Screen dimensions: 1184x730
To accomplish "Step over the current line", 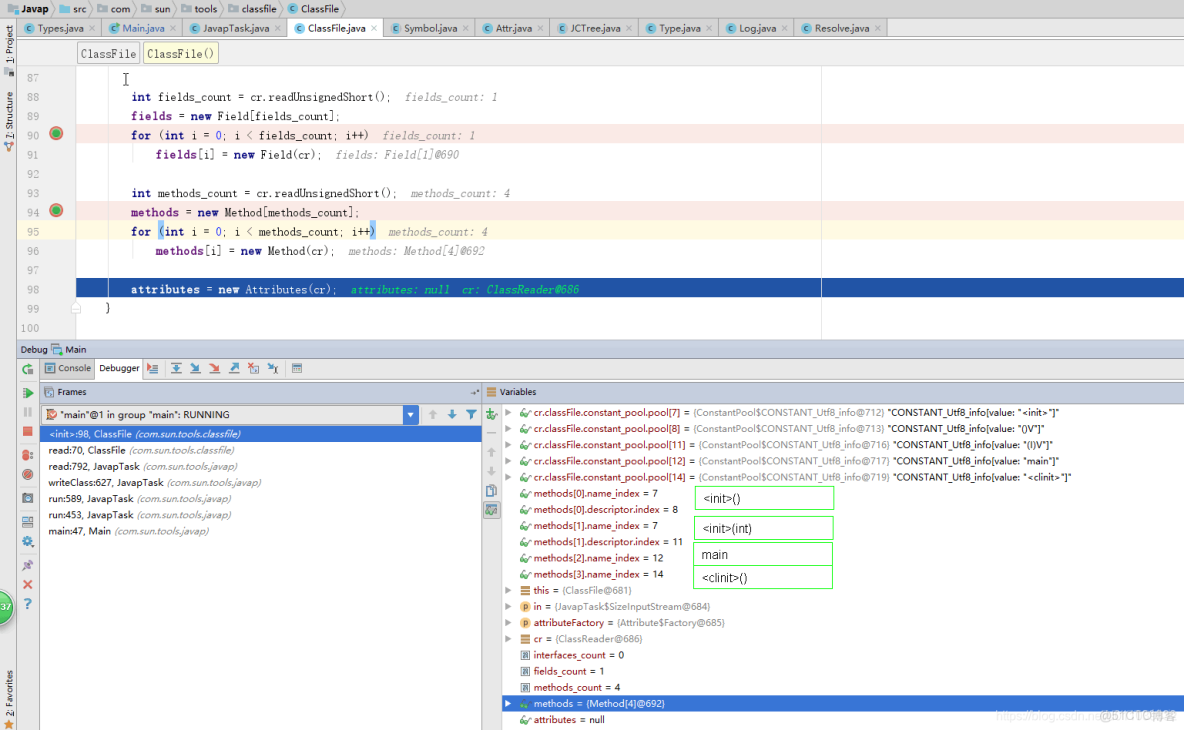I will [x=177, y=368].
